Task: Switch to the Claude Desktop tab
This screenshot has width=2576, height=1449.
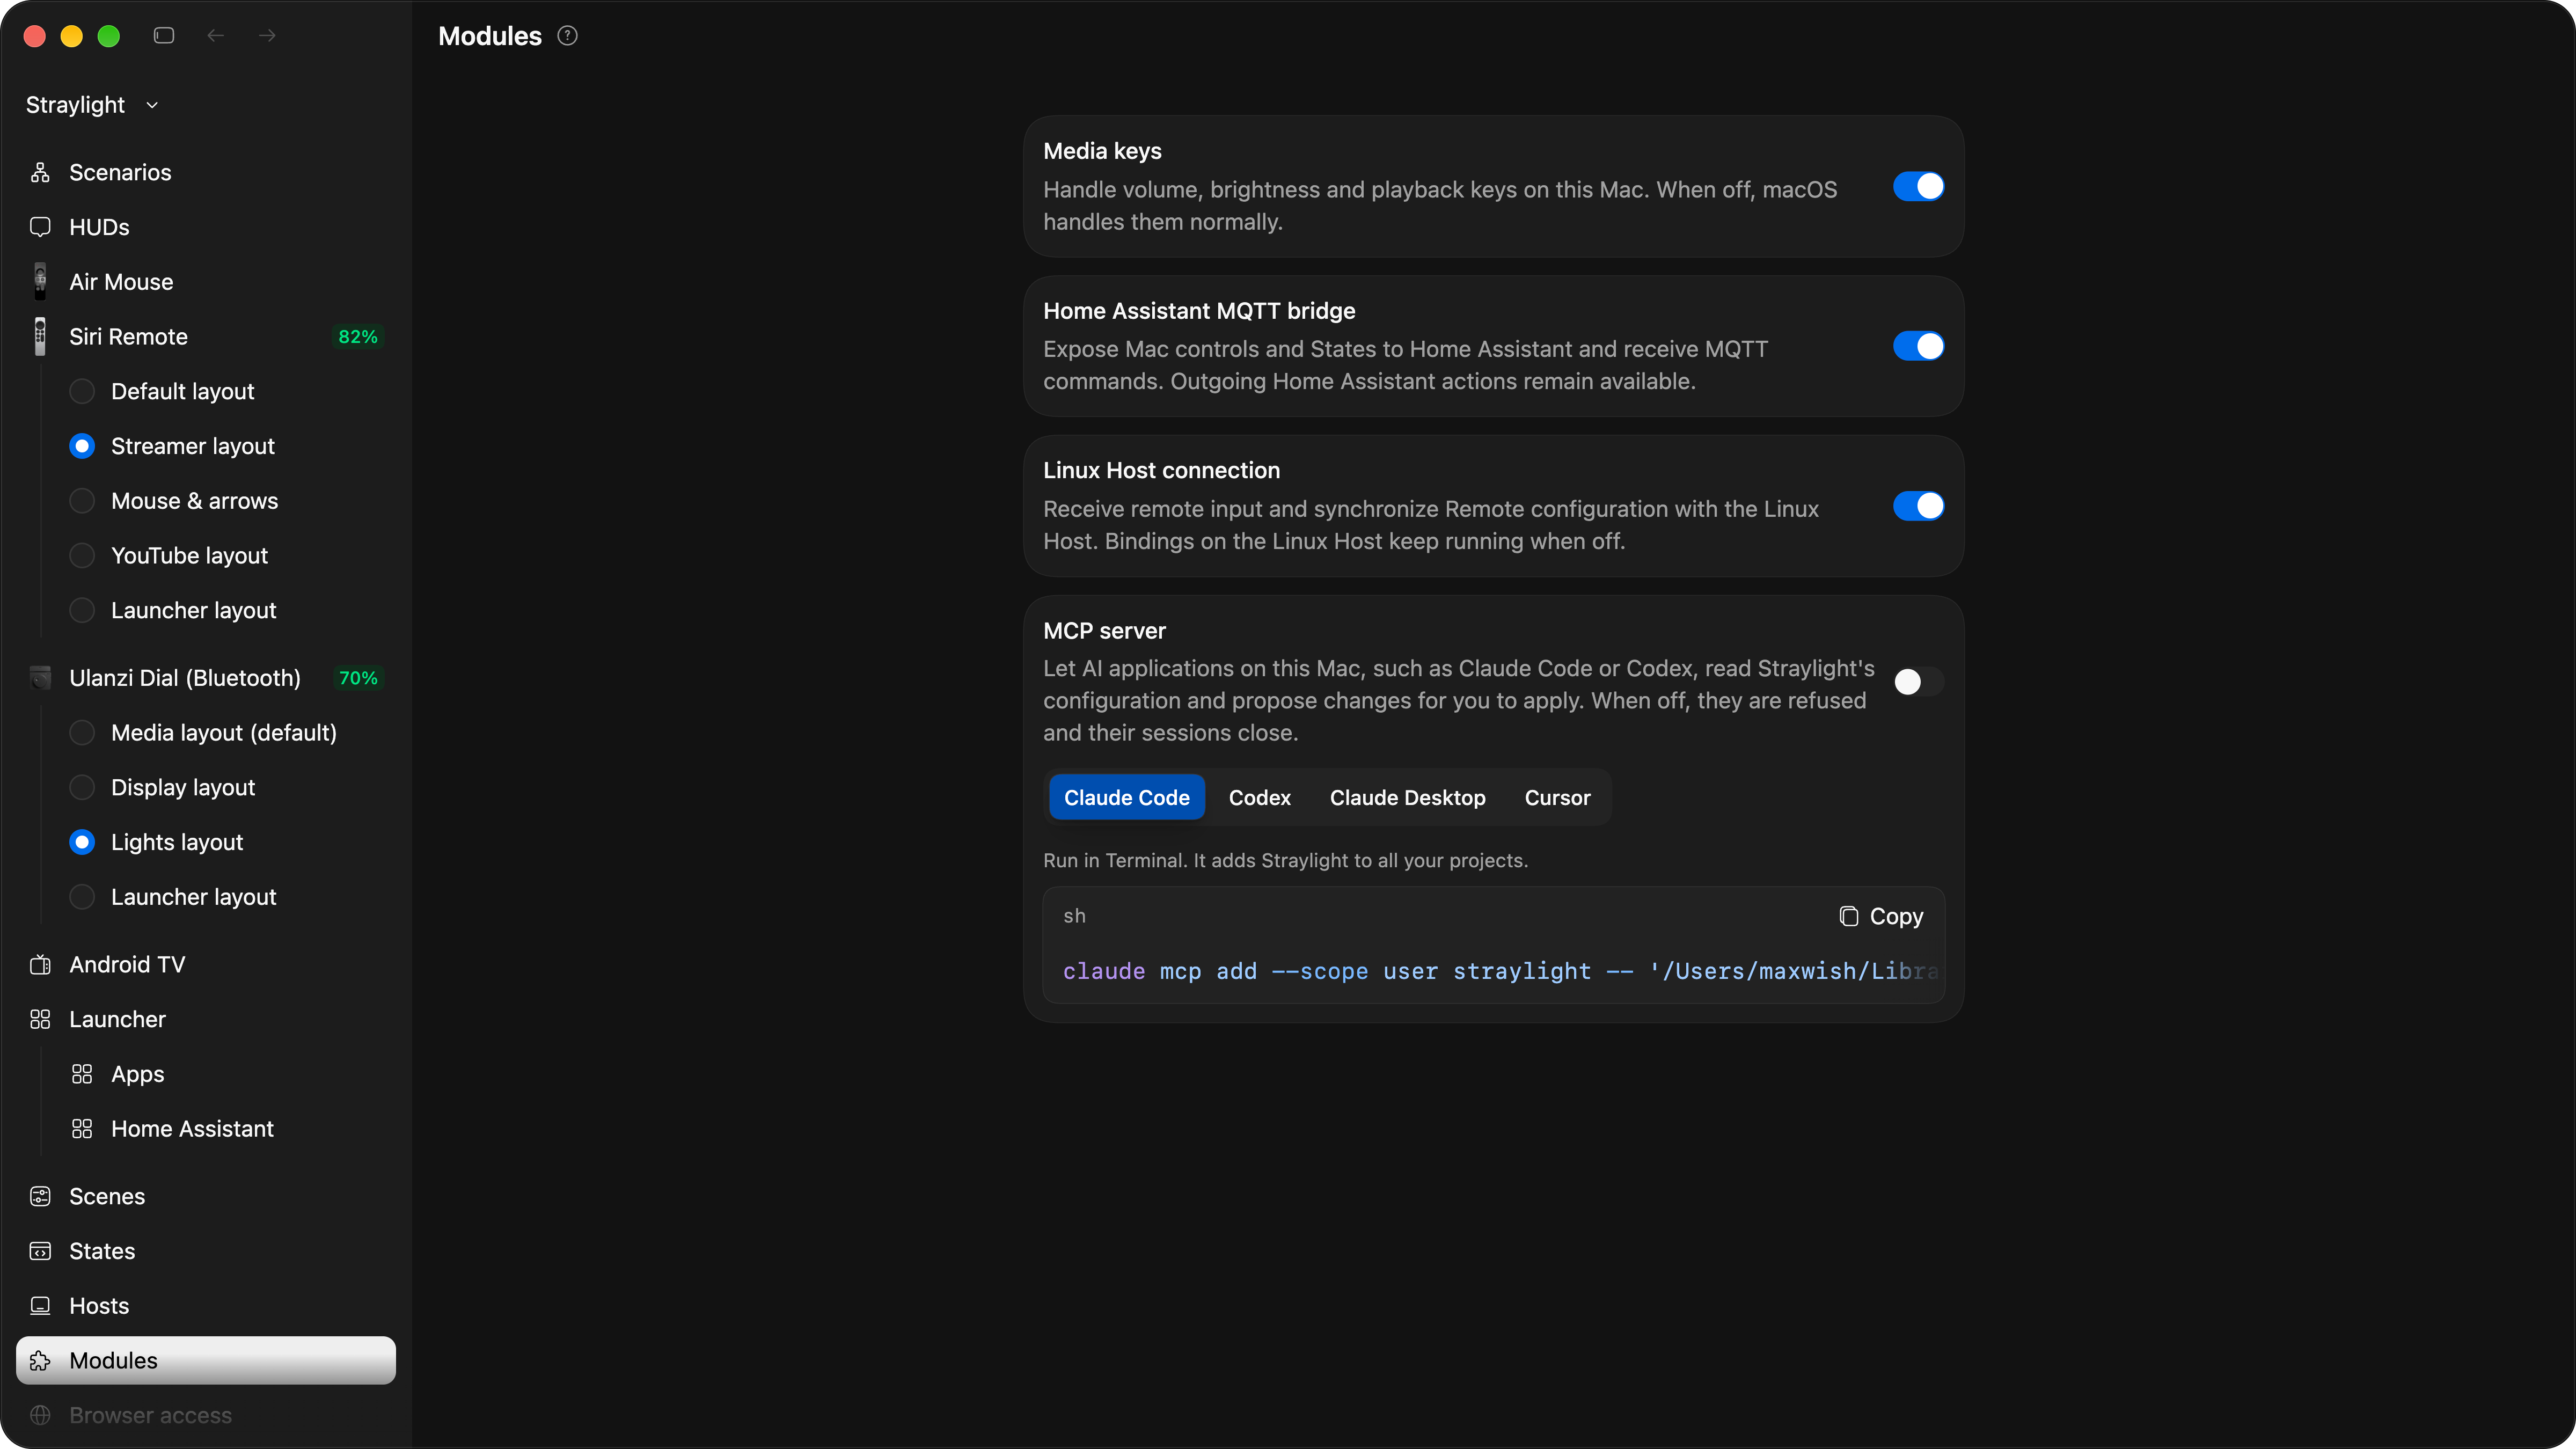Action: point(1407,798)
